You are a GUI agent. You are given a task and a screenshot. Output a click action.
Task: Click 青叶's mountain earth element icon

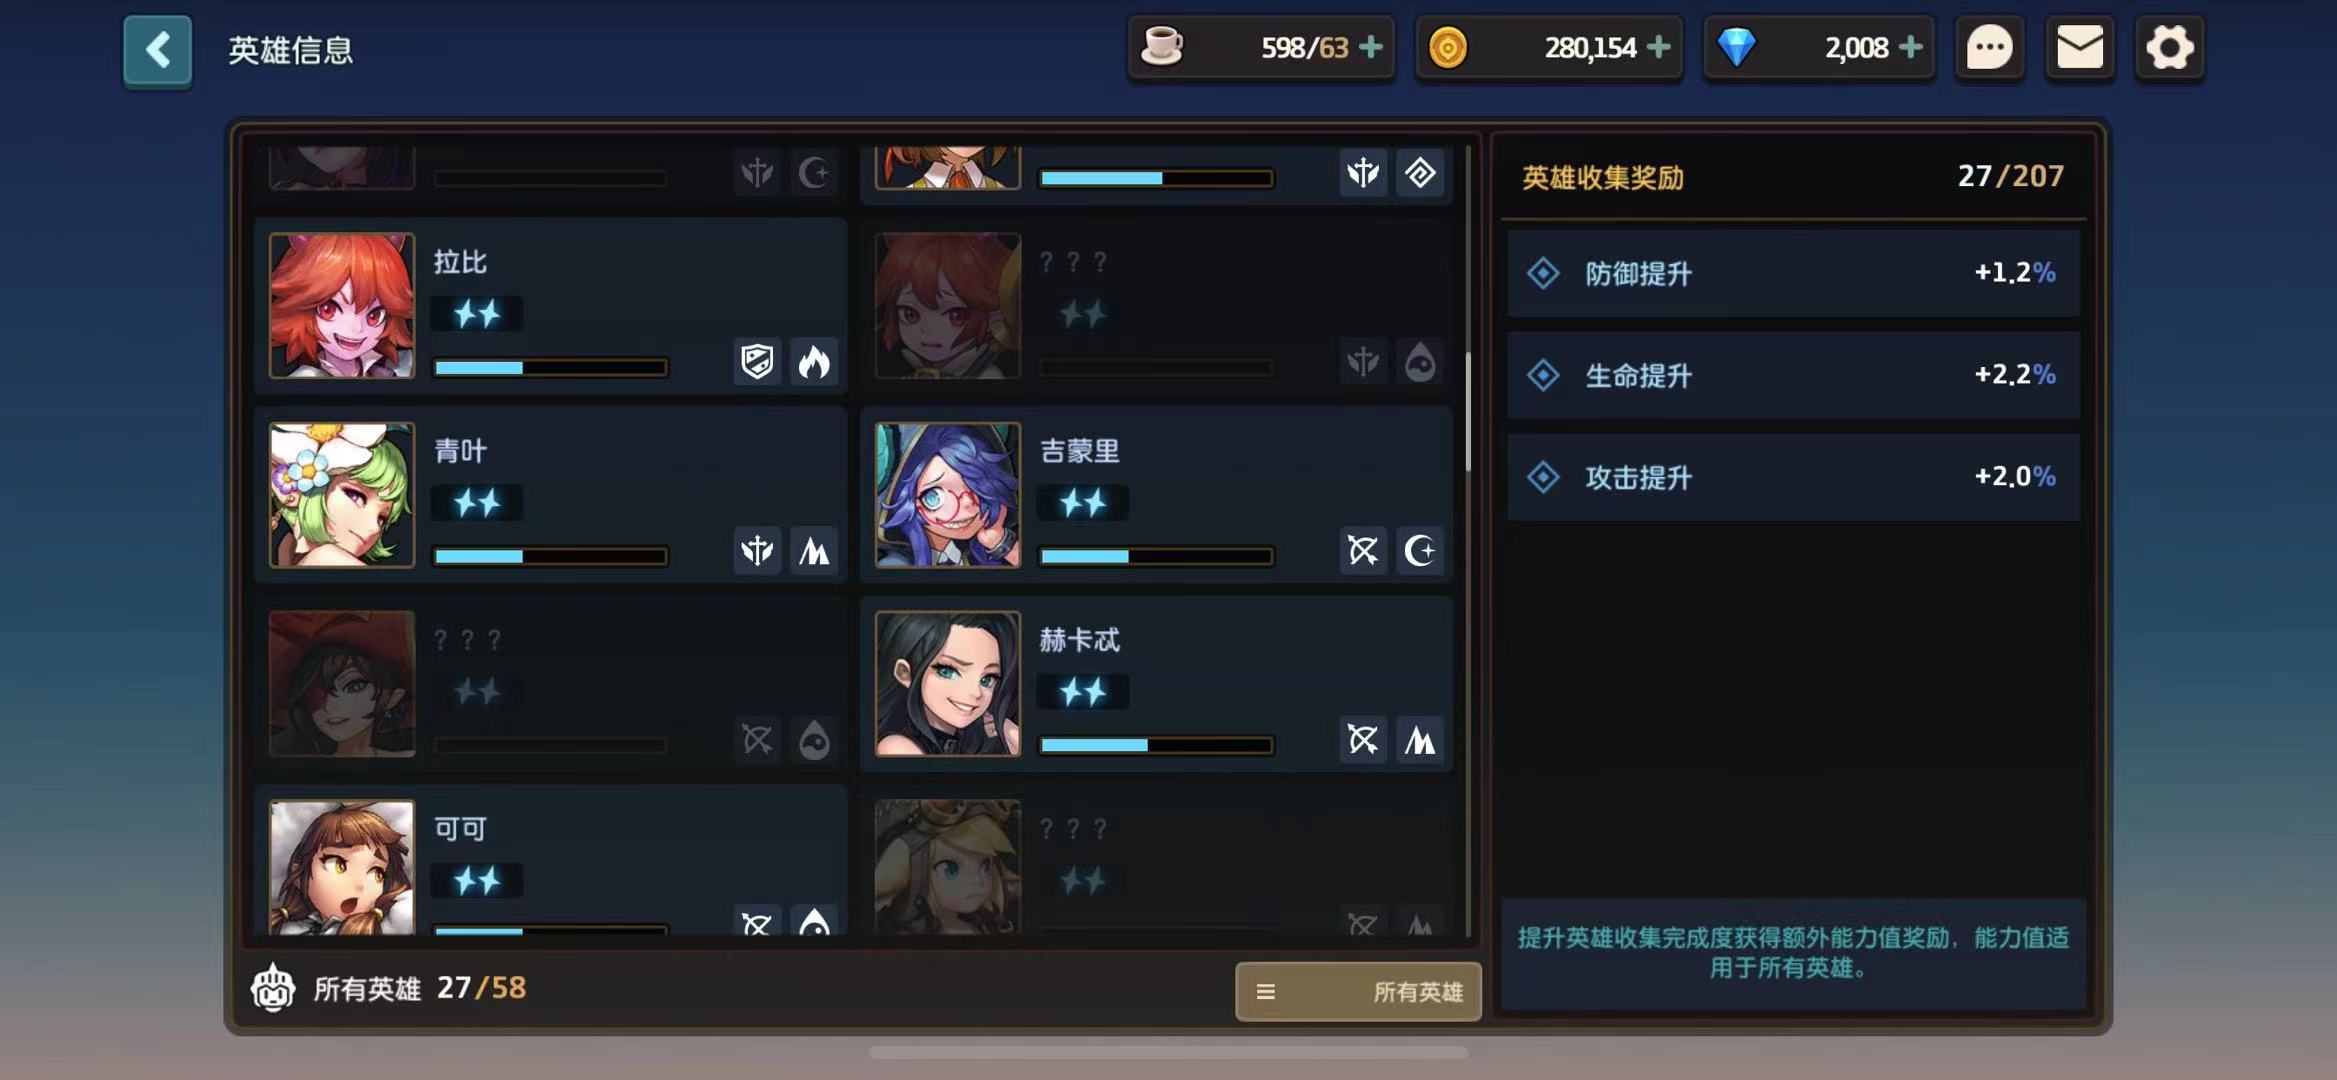tap(814, 550)
